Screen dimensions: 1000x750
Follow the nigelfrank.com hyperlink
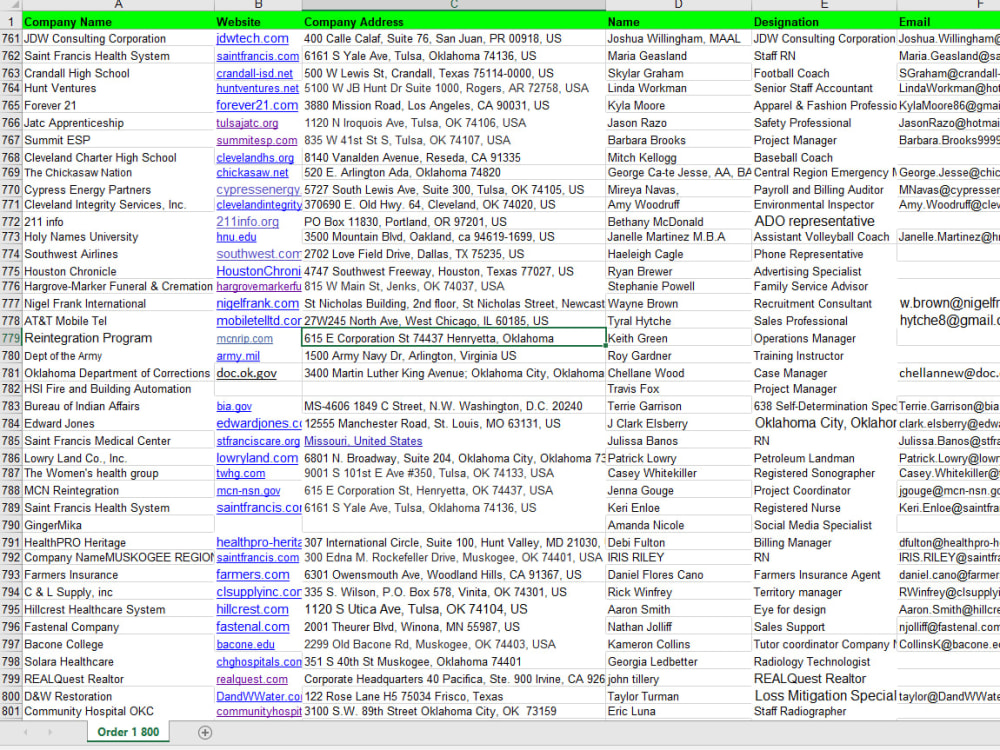[258, 304]
